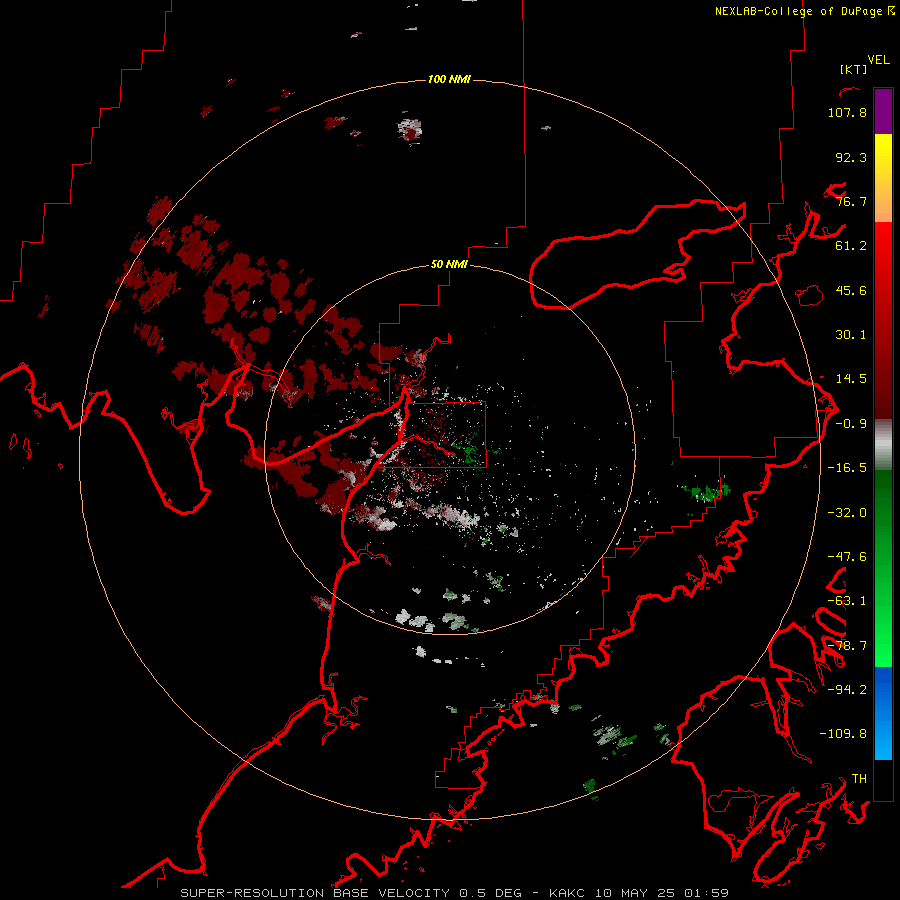Click the 30.1 velocity scale value
Image resolution: width=900 pixels, height=900 pixels.
851,335
